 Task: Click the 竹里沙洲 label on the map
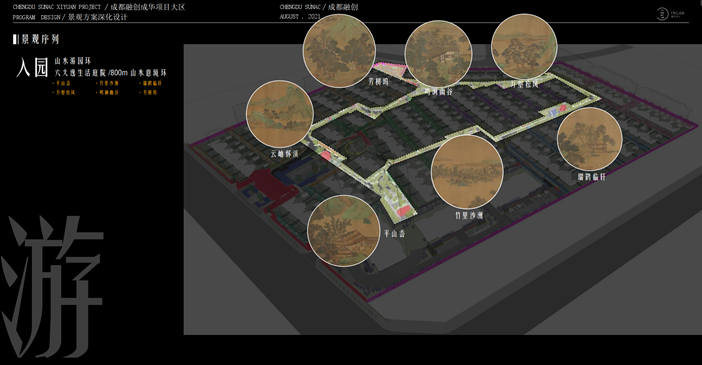(x=469, y=215)
